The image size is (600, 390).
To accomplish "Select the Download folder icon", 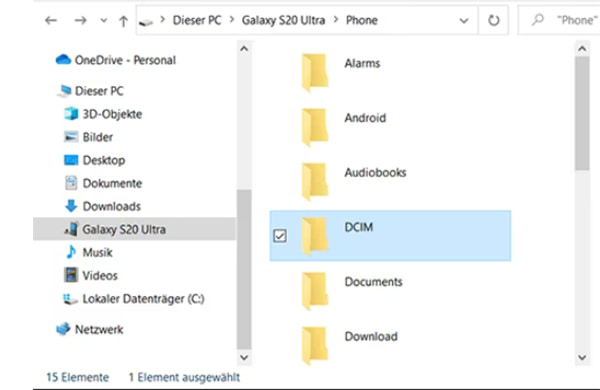I will (315, 345).
